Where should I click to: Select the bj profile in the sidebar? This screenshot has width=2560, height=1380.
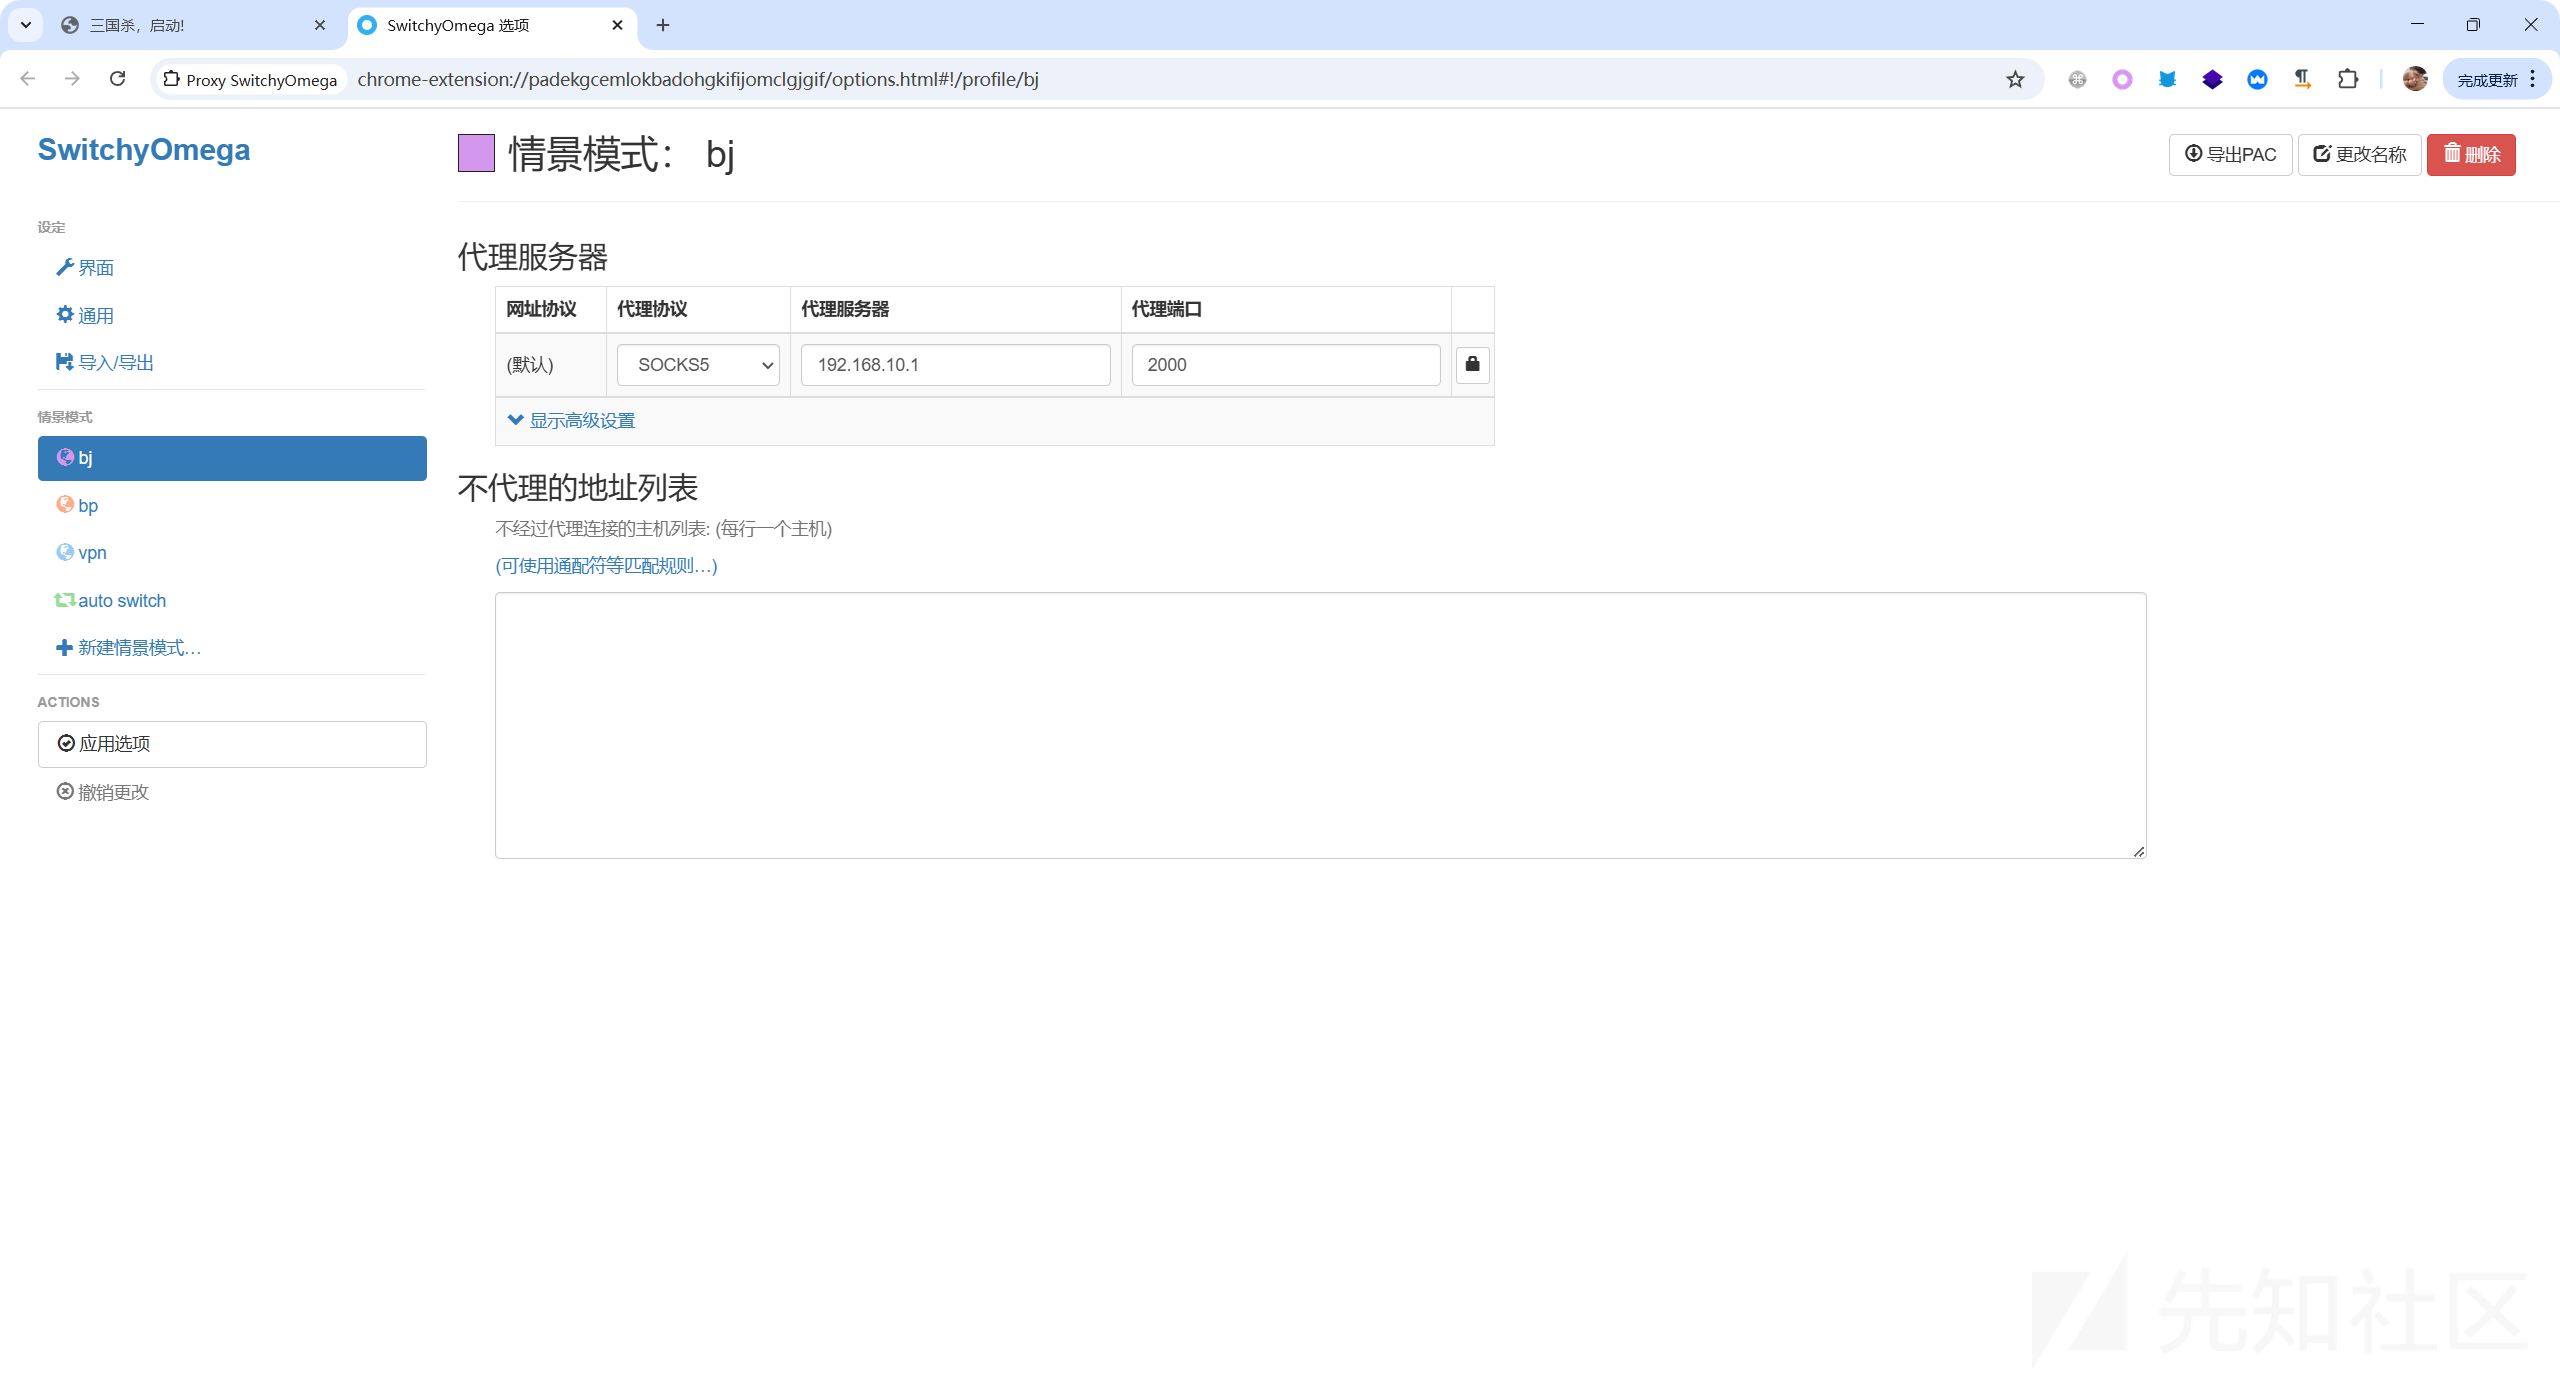click(232, 458)
